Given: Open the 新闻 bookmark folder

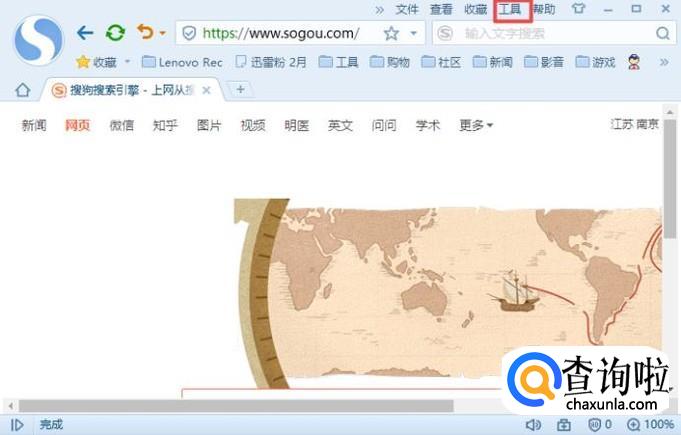Looking at the screenshot, I should click(493, 62).
